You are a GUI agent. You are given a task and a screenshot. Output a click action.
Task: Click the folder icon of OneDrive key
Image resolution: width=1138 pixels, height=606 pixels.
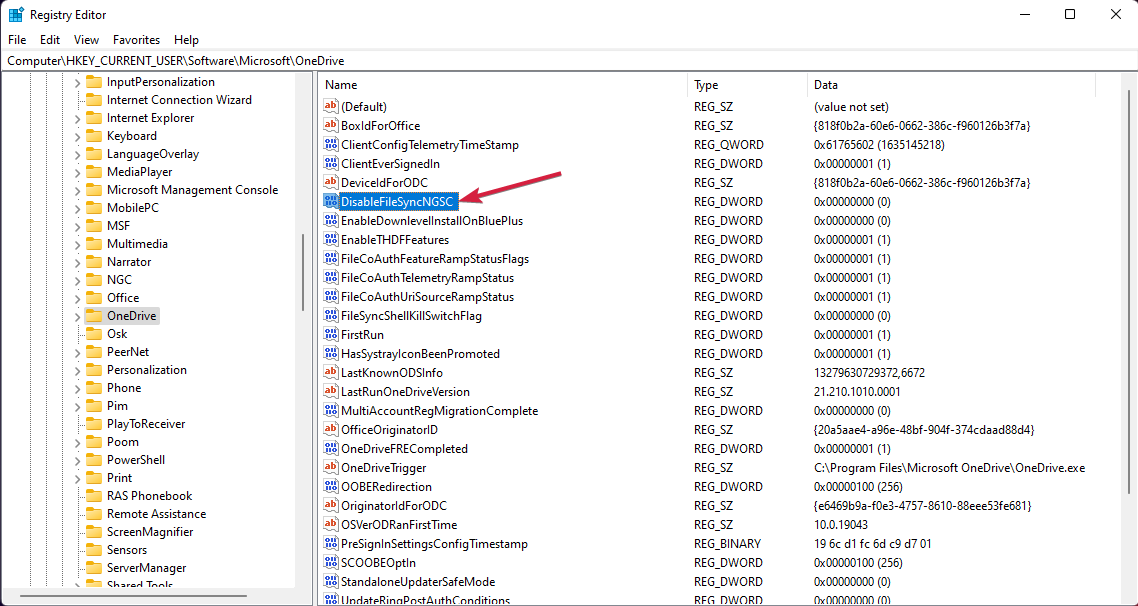point(94,316)
